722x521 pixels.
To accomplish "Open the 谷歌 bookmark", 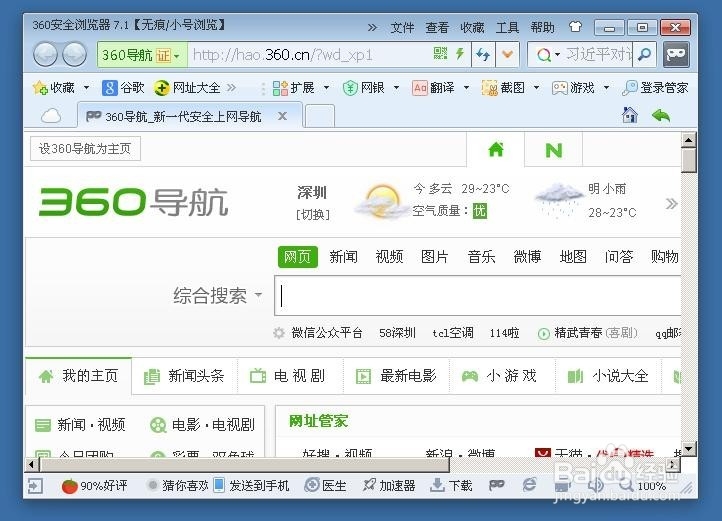I will (123, 88).
